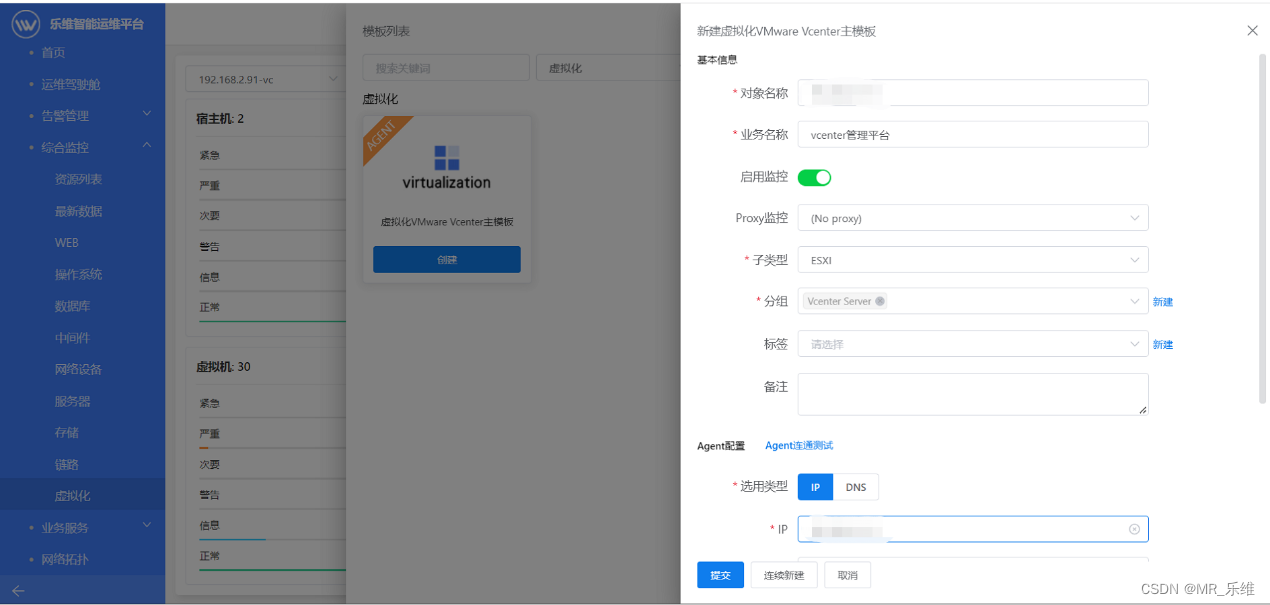The image size is (1270, 605).
Task: Click the 宿主机: 2 heading
Action: point(220,119)
